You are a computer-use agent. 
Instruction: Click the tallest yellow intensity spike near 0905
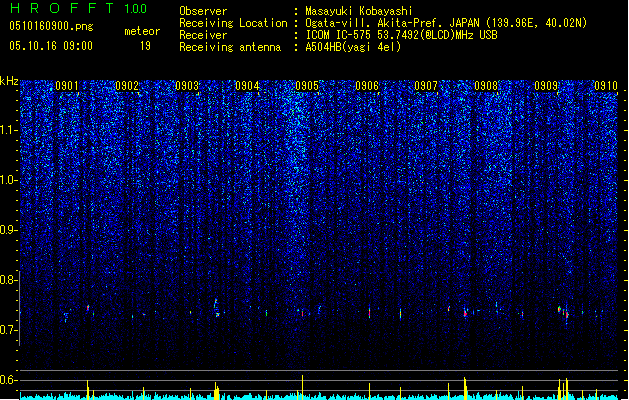tap(302, 387)
